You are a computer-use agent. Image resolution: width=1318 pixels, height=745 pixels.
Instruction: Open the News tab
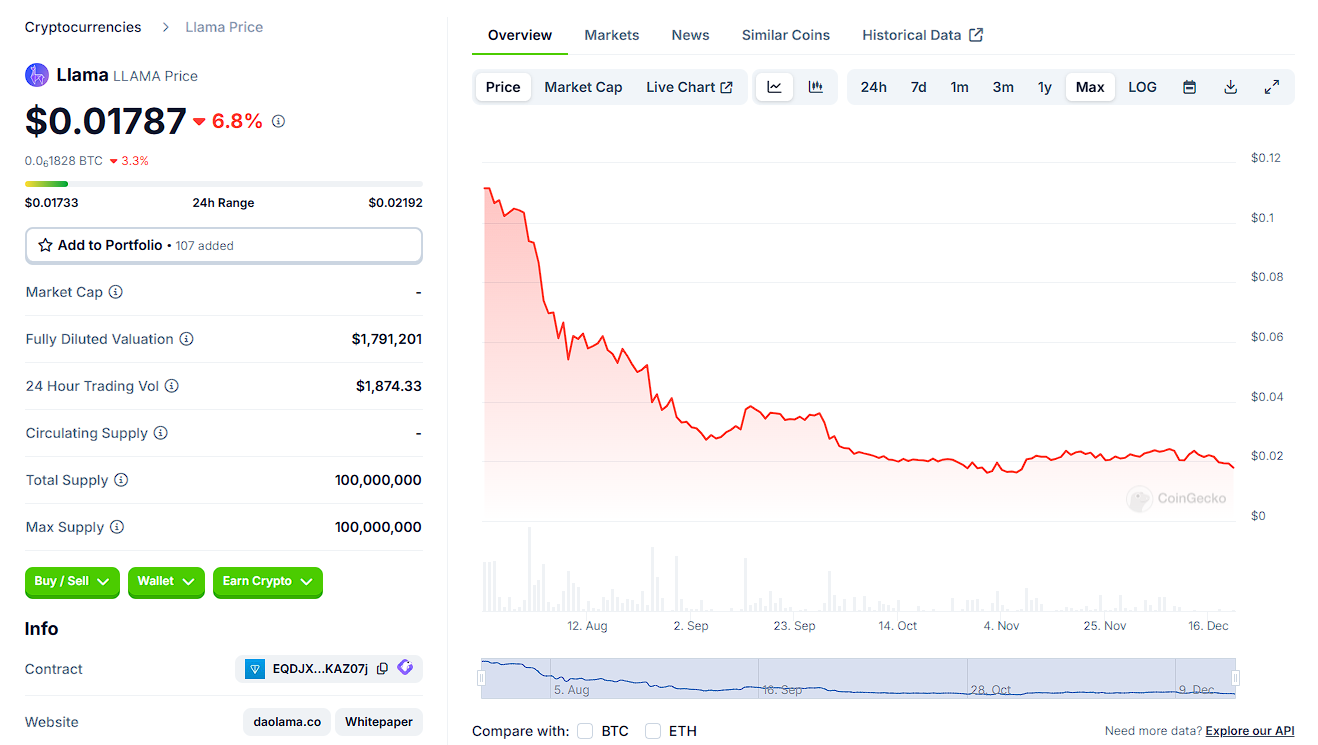690,35
